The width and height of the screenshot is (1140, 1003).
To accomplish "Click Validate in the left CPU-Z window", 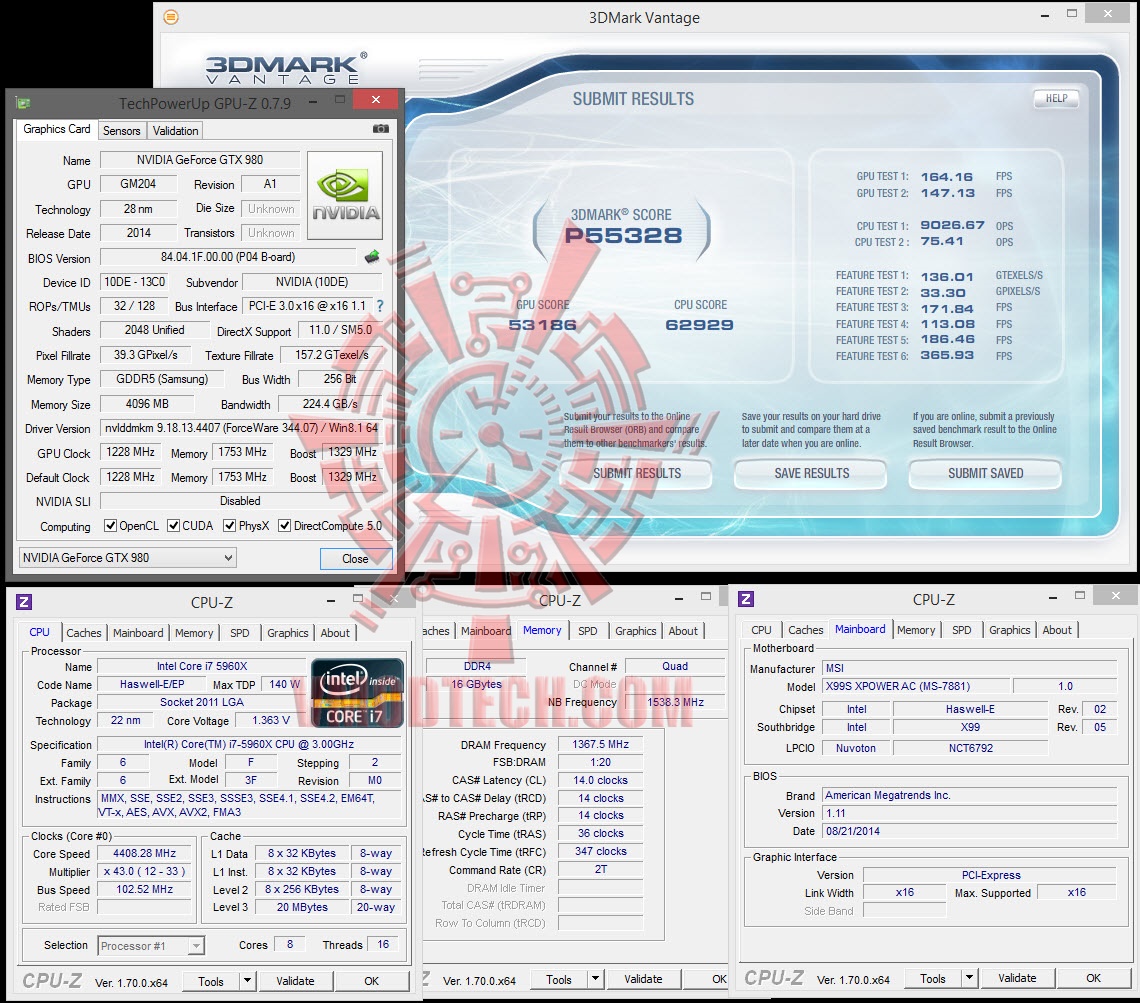I will point(295,981).
